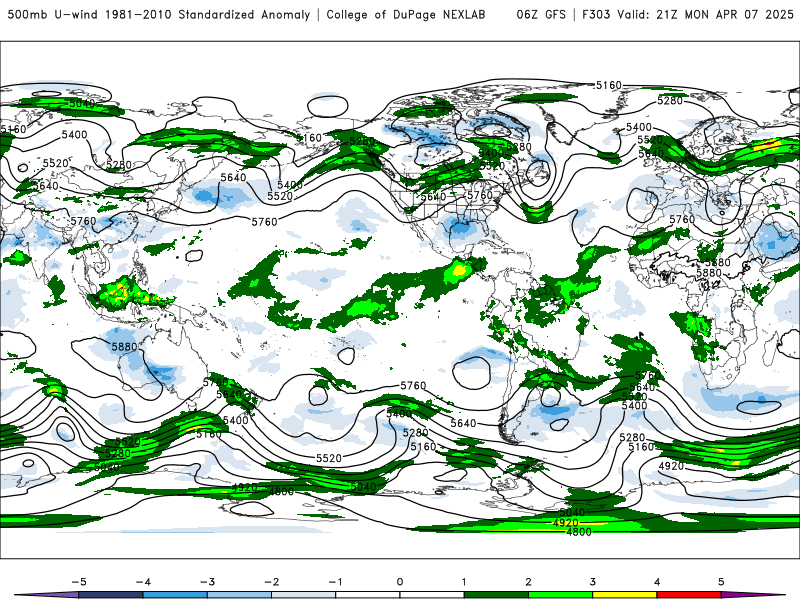Click the "5880" contour label over Australia

124,347
